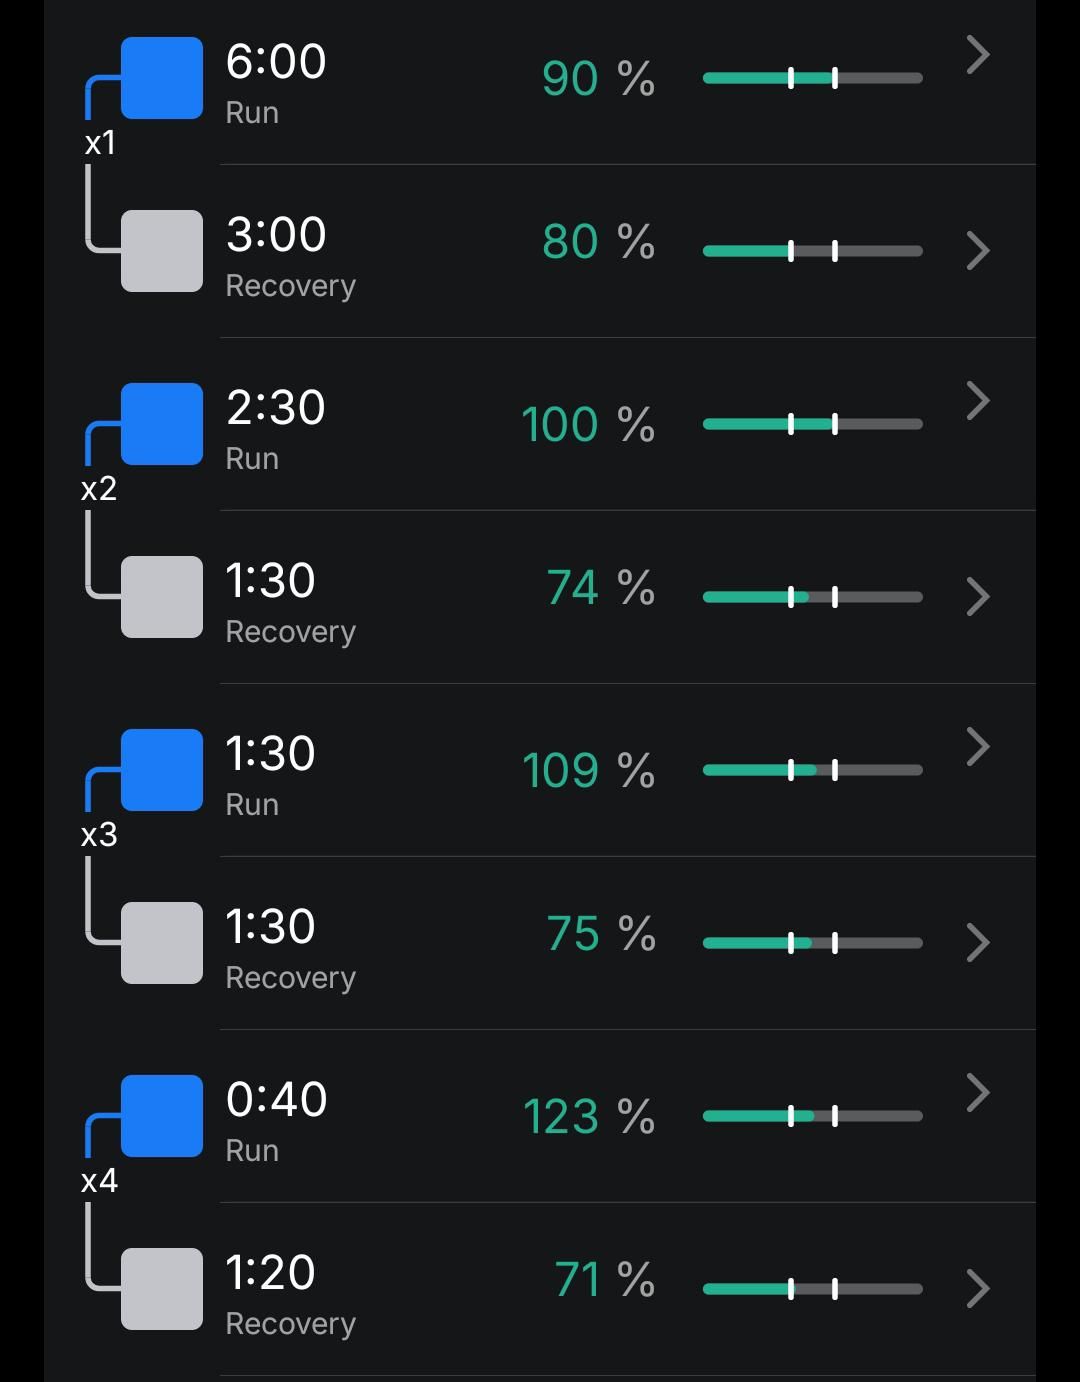
Task: Tap the x1 repeat count label
Action: [x=100, y=144]
